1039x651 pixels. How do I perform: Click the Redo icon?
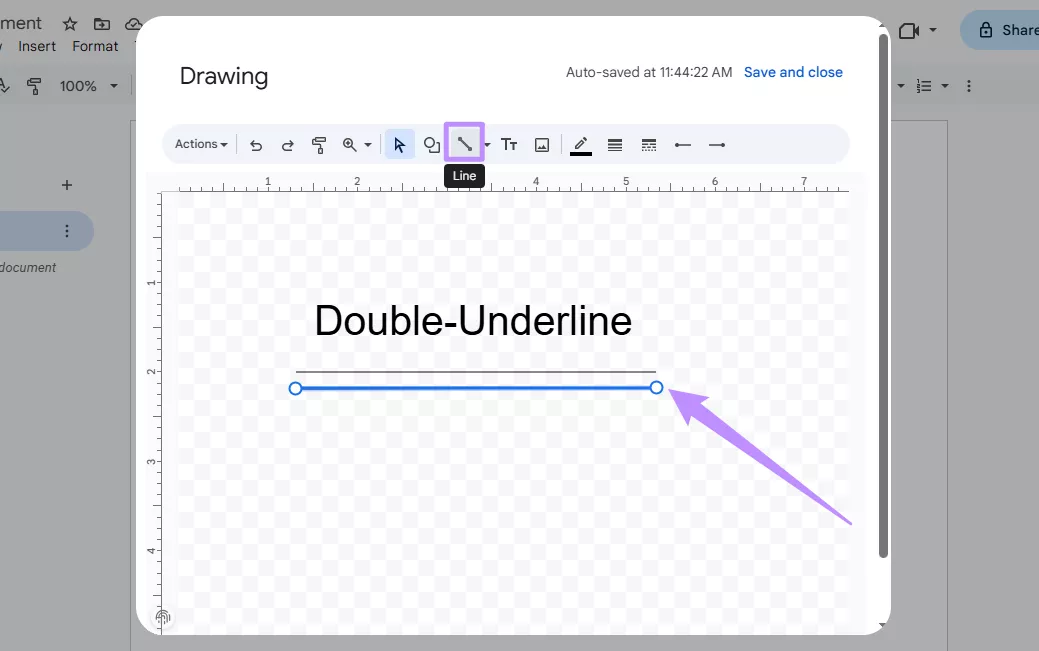288,144
